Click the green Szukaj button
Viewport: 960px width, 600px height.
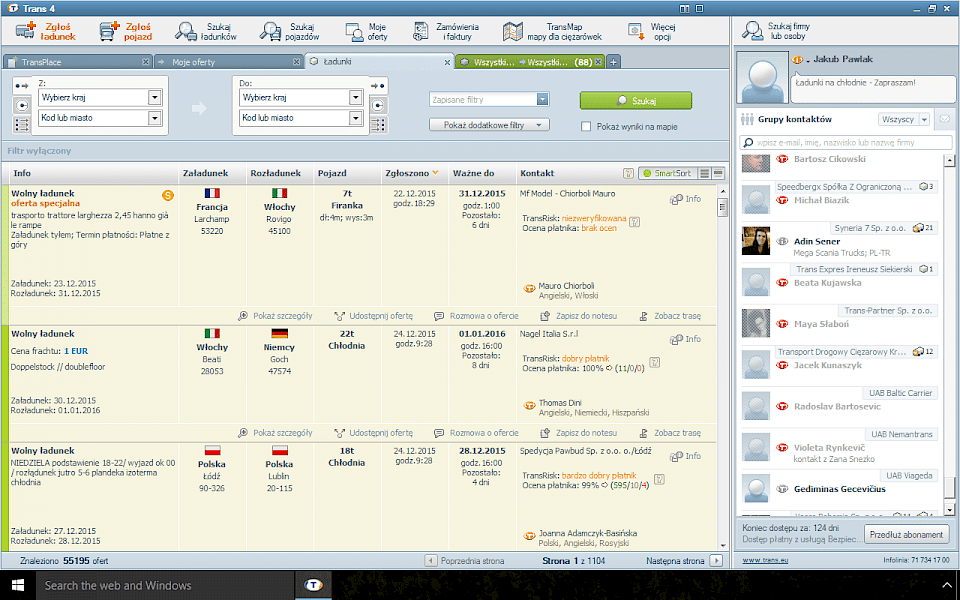pos(636,100)
